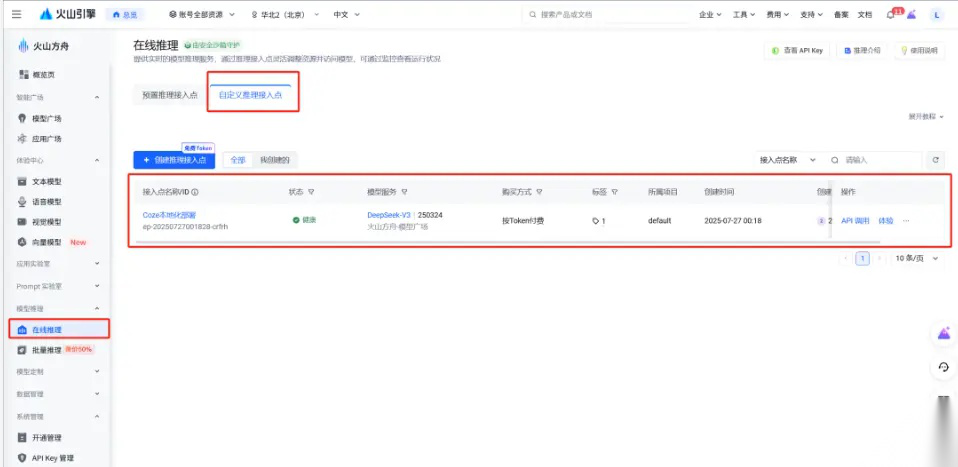
Task: Click the 火山方舟 product icon
Action: pyautogui.click(x=23, y=46)
